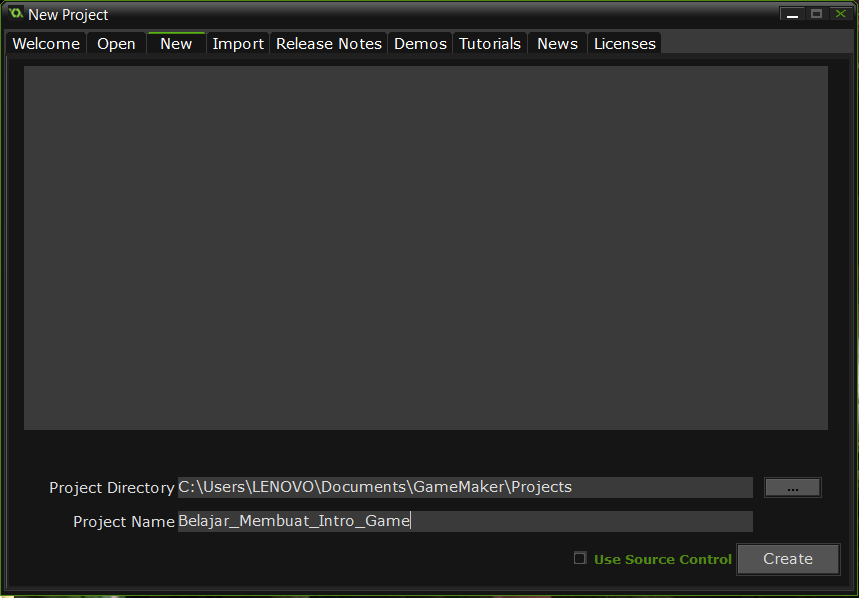Select the New tab
The image size is (859, 598).
[x=176, y=43]
